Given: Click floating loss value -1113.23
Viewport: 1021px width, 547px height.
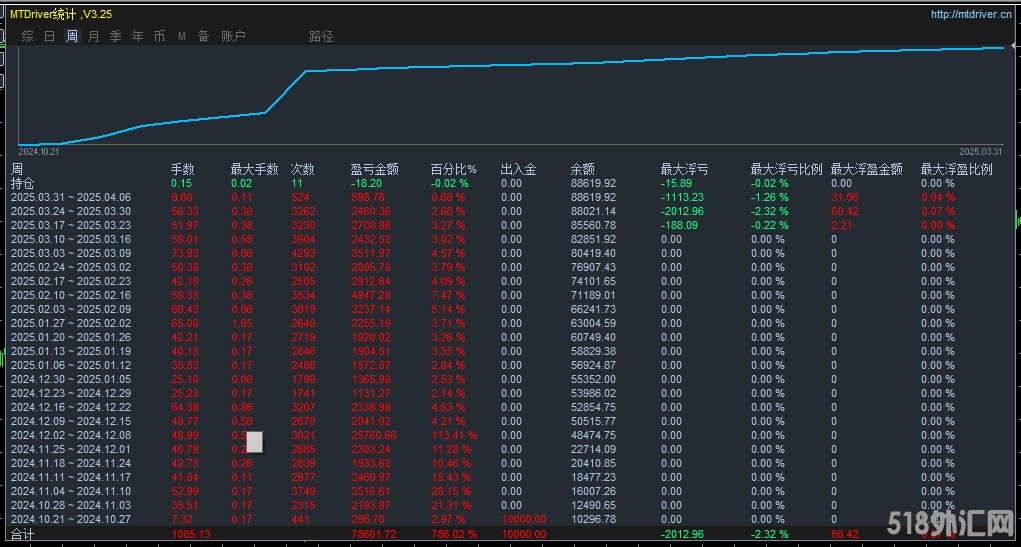Looking at the screenshot, I should tap(682, 197).
